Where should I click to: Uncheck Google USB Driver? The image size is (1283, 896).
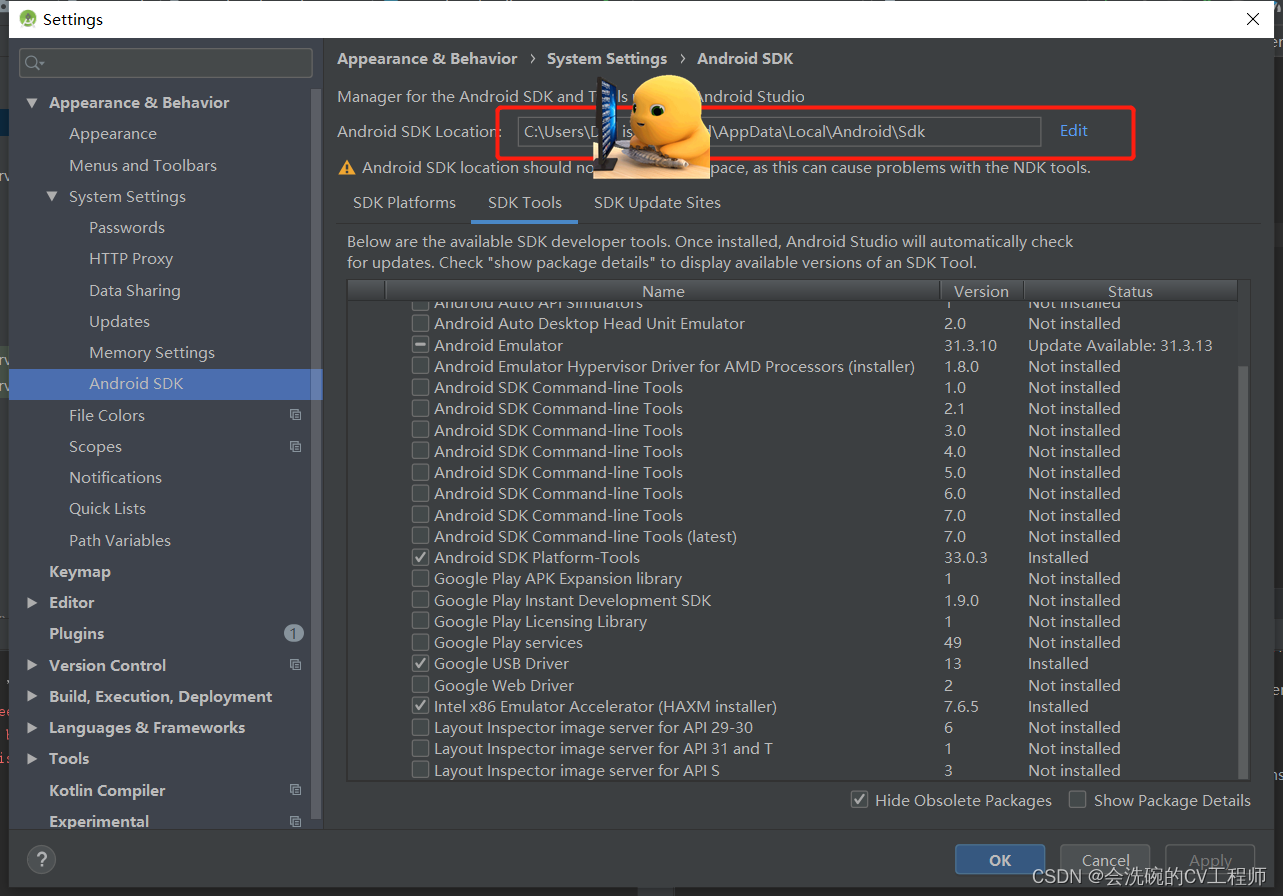(x=420, y=664)
